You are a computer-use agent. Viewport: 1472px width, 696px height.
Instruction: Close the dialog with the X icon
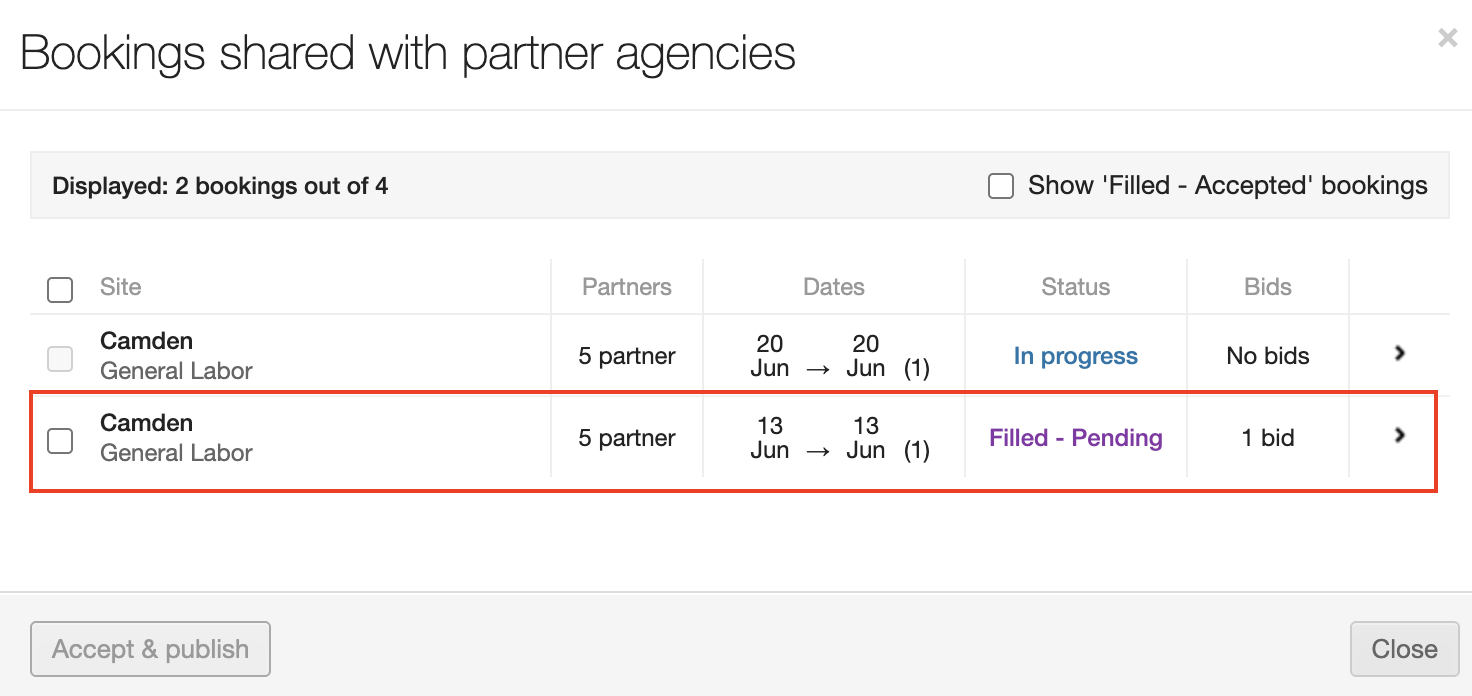point(1447,38)
